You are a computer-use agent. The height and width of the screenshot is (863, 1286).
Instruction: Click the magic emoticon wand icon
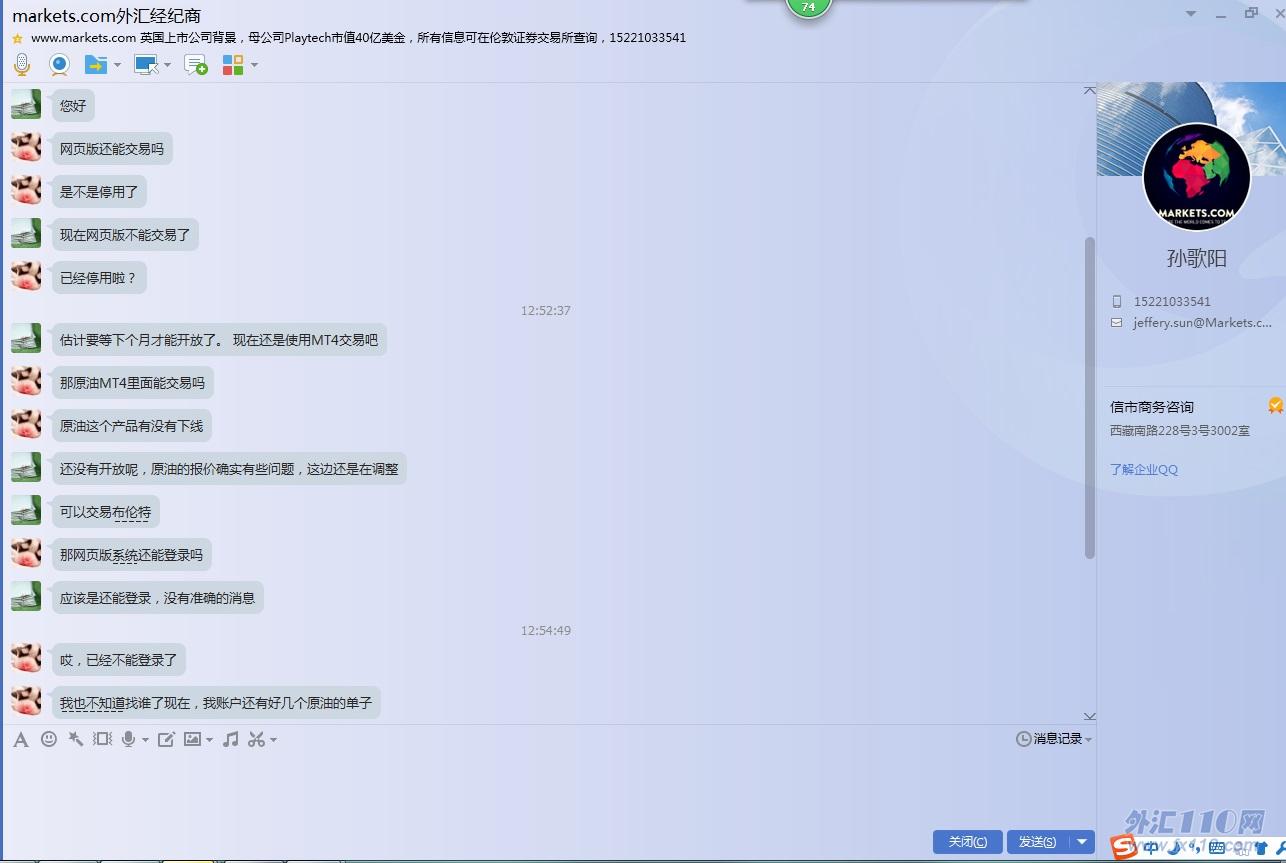(x=75, y=739)
